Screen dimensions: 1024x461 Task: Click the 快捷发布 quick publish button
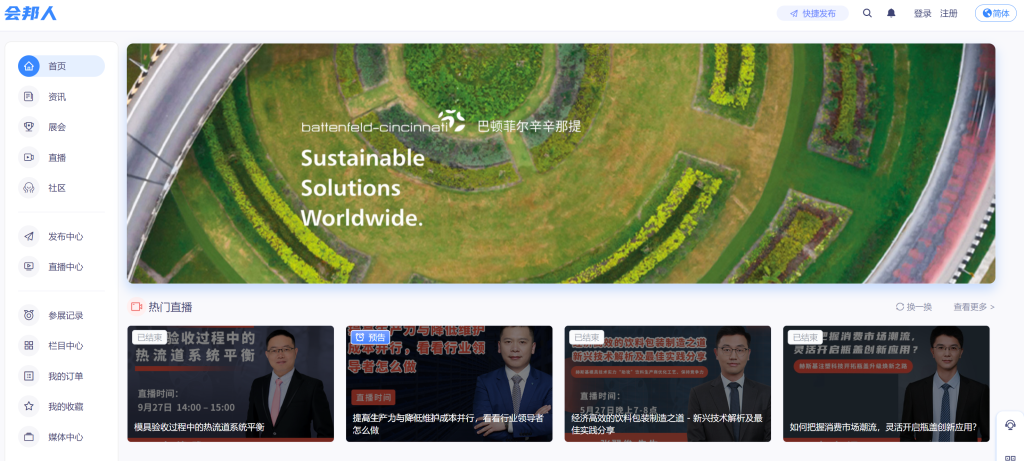point(812,13)
